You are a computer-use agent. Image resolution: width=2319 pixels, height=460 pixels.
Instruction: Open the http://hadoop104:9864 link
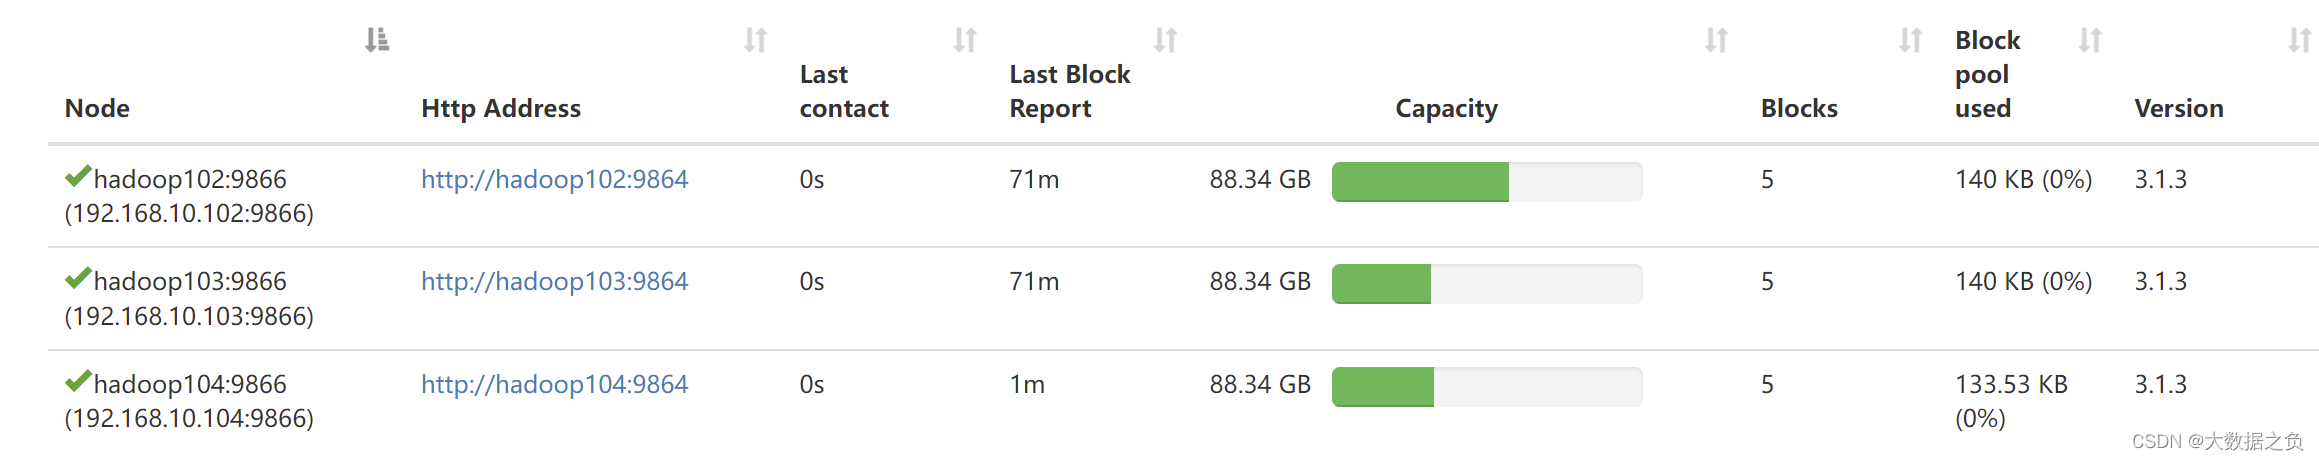point(555,384)
